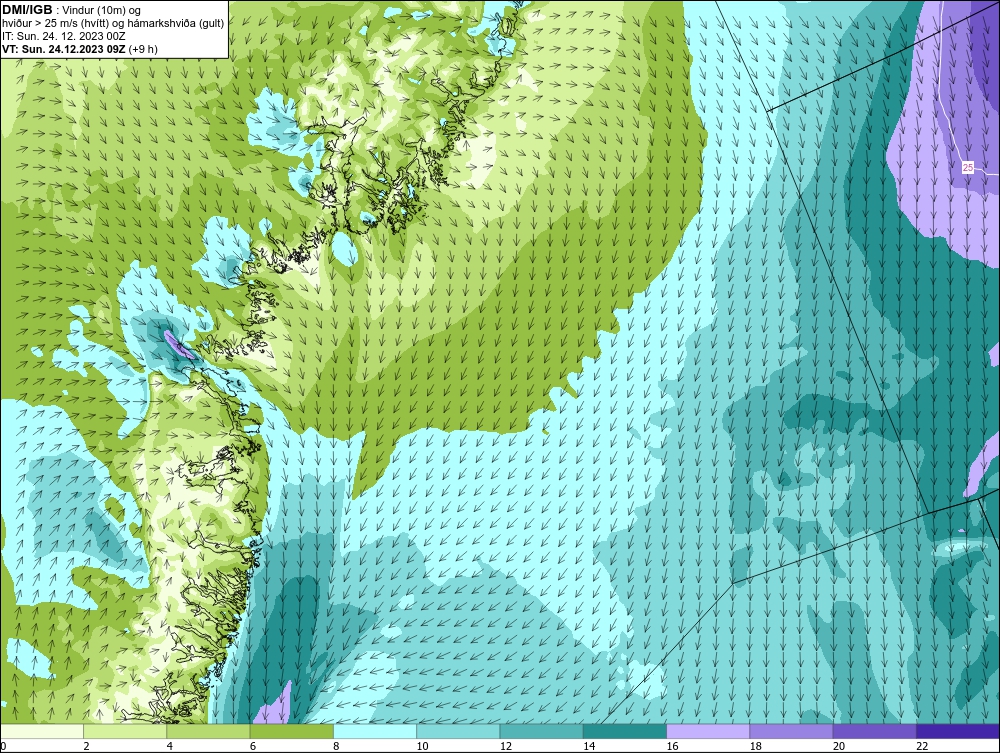Screen dimensions: 1000x753
Task: Click the '2' label on the color scale
Action: (x=86, y=746)
